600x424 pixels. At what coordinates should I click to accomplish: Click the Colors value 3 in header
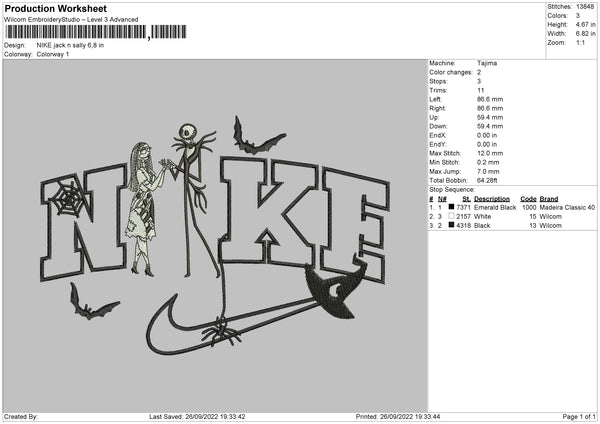tap(578, 16)
